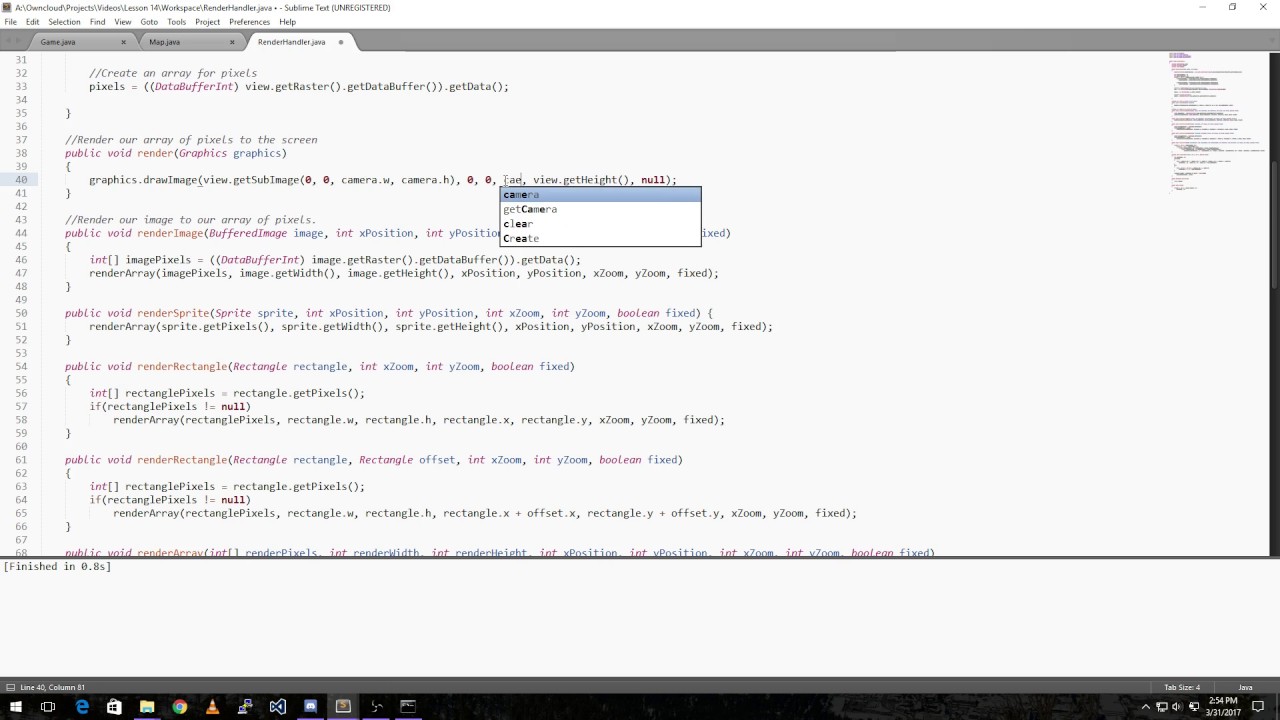Screen dimensions: 1280x720
Task: Open the Preferences menu
Action: point(249,22)
